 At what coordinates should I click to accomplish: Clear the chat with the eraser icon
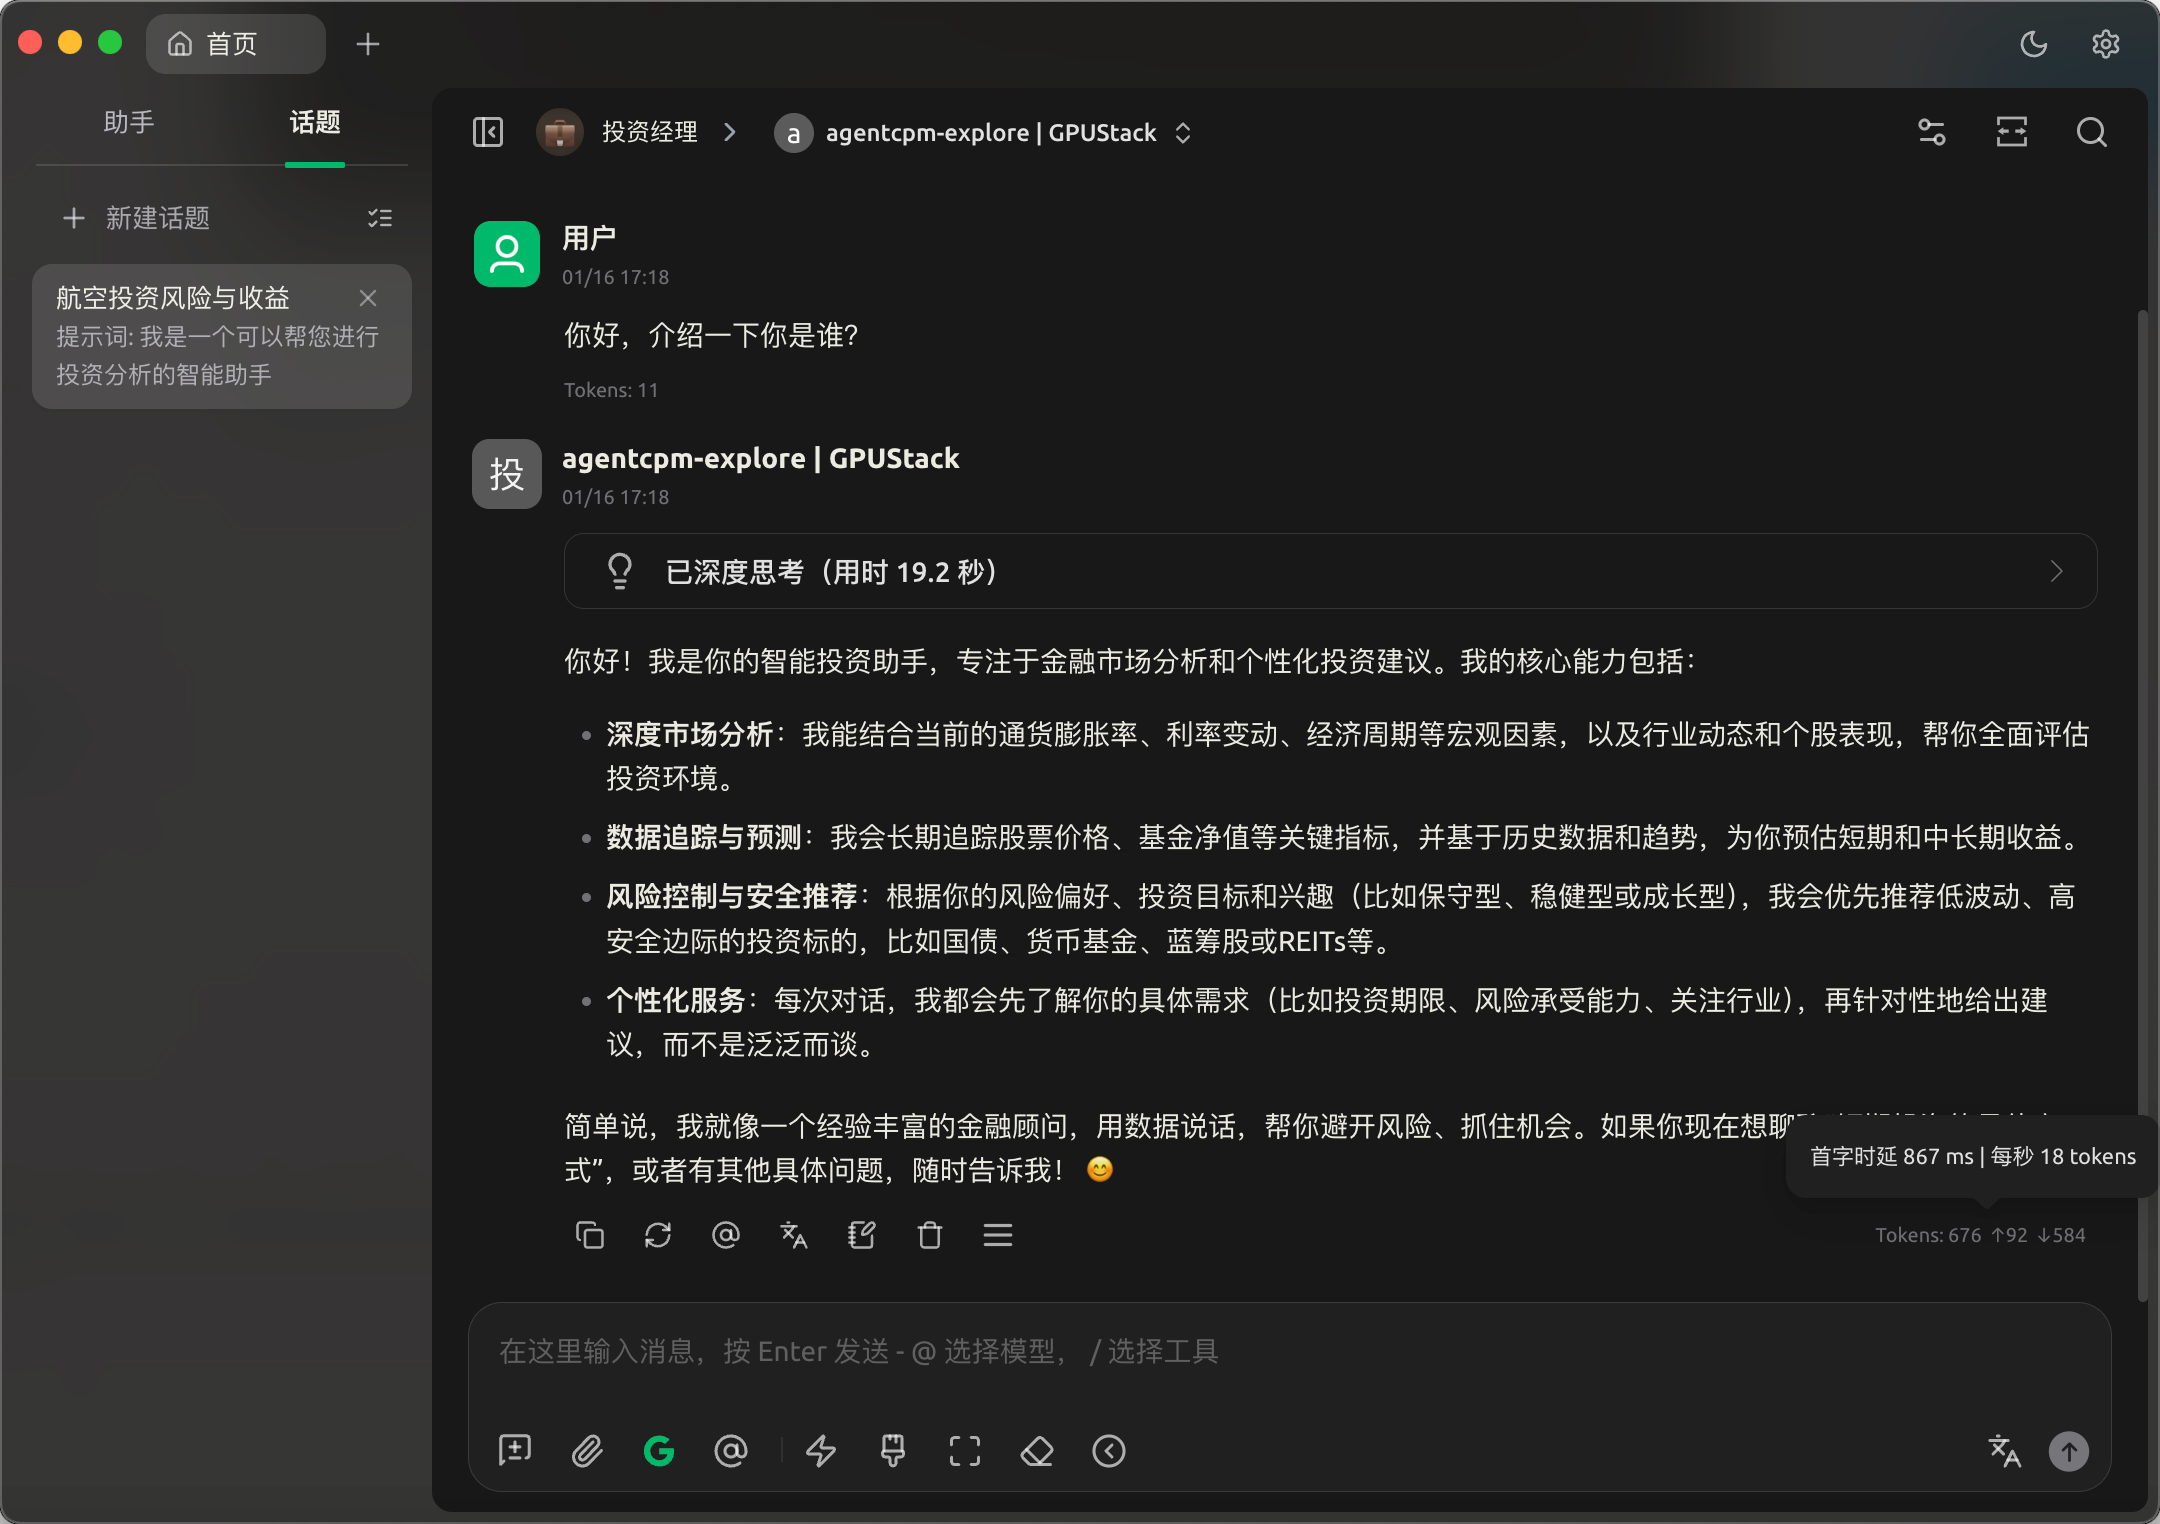pos(1037,1451)
